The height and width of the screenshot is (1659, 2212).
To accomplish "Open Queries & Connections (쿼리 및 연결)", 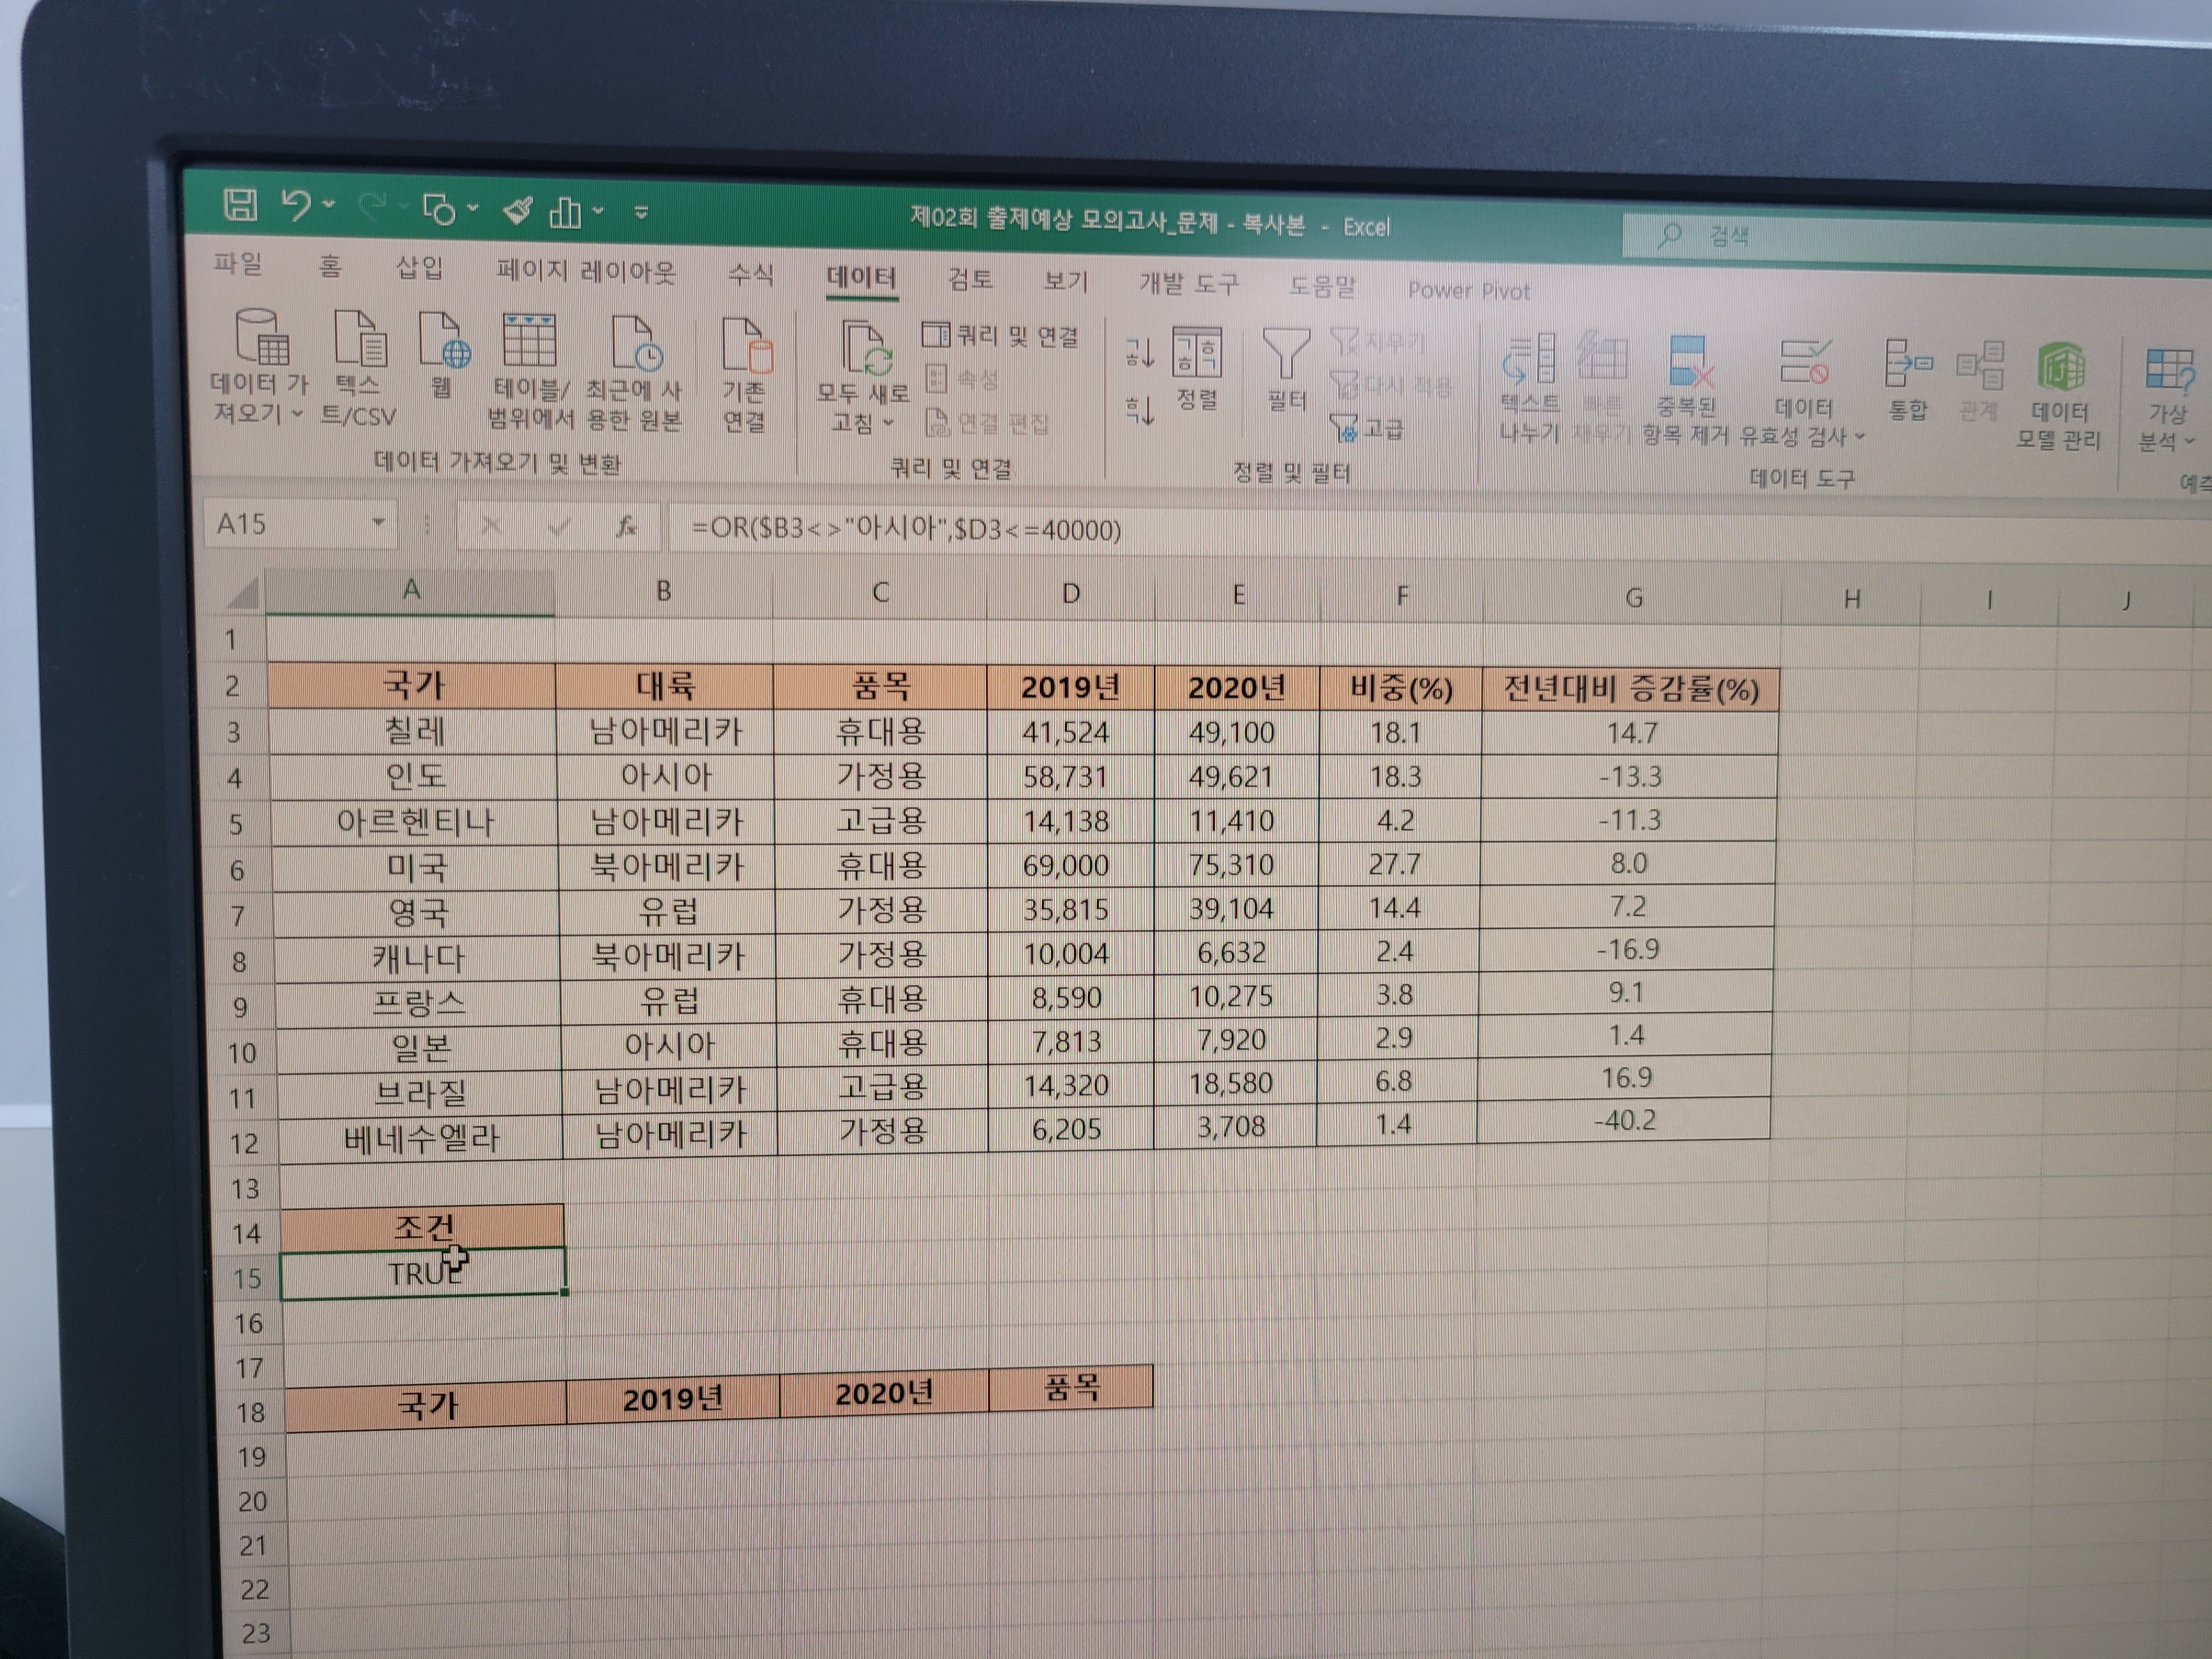I will 1000,335.
